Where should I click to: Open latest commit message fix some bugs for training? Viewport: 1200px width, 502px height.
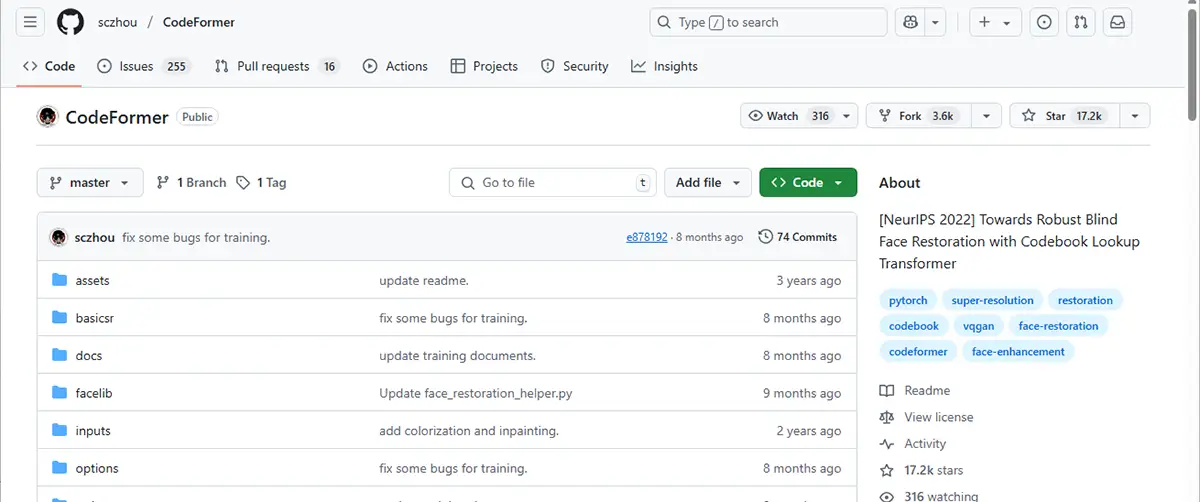pos(196,237)
